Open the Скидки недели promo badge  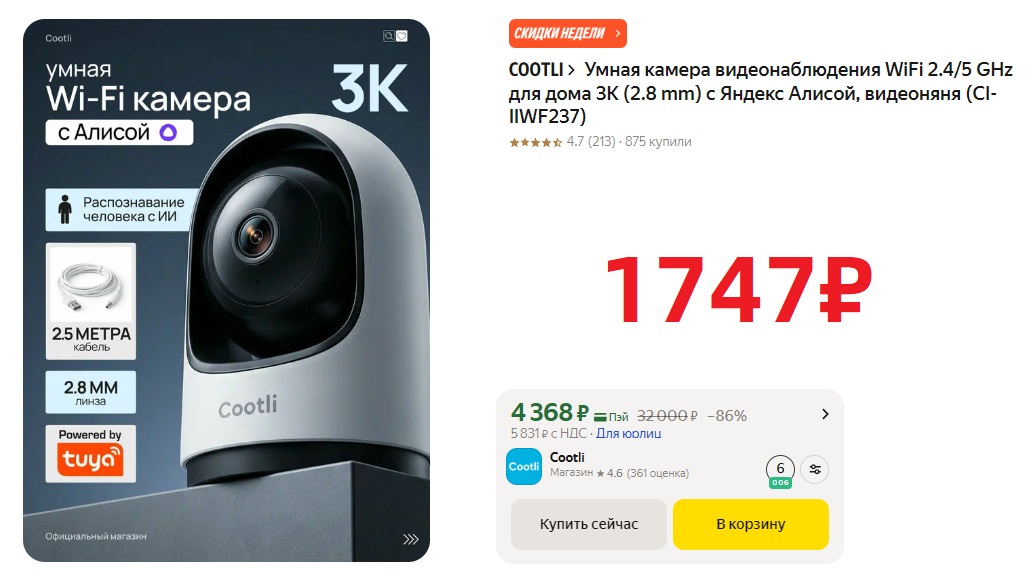coord(567,33)
